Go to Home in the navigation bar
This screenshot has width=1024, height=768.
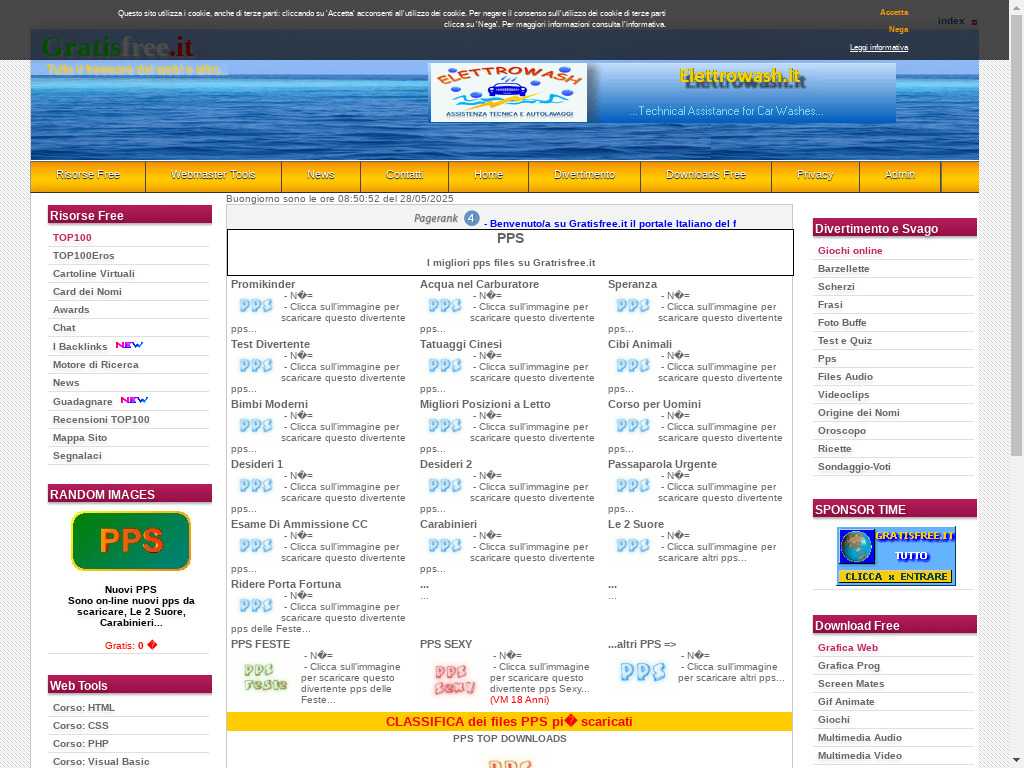[x=488, y=175]
